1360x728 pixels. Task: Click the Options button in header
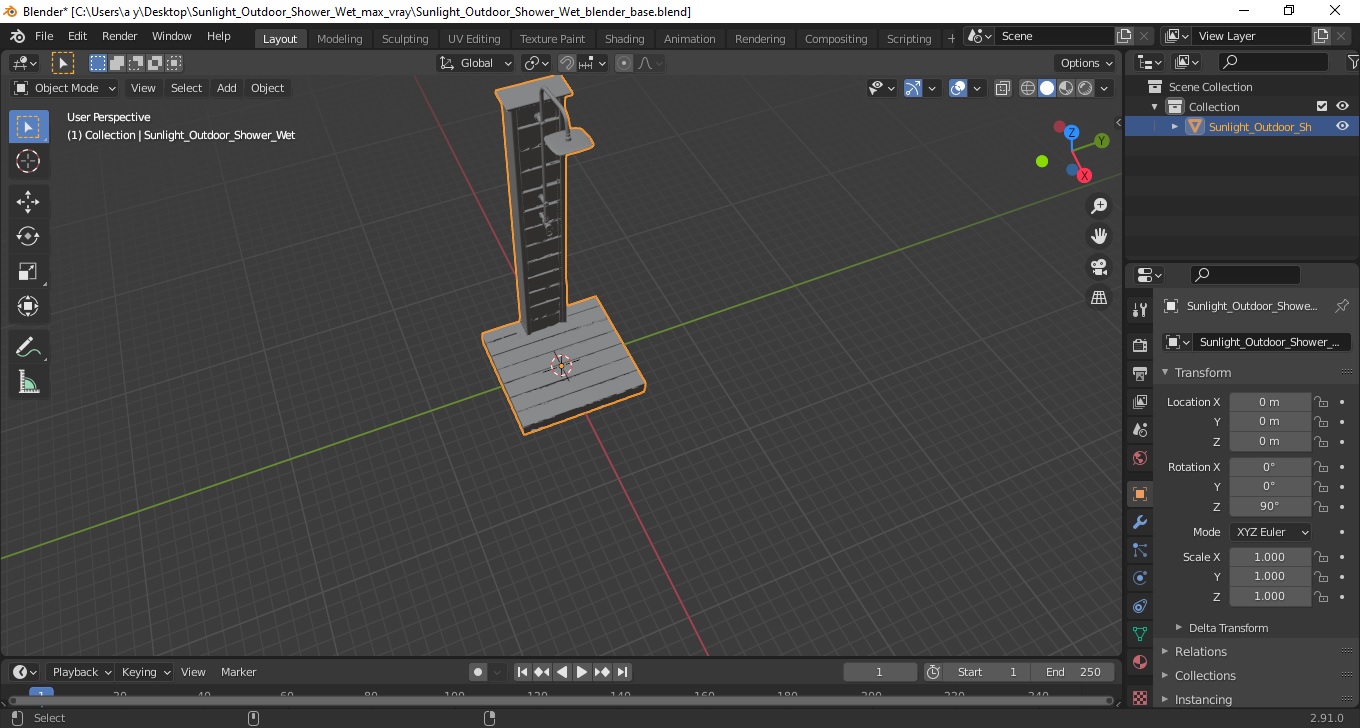click(1087, 63)
